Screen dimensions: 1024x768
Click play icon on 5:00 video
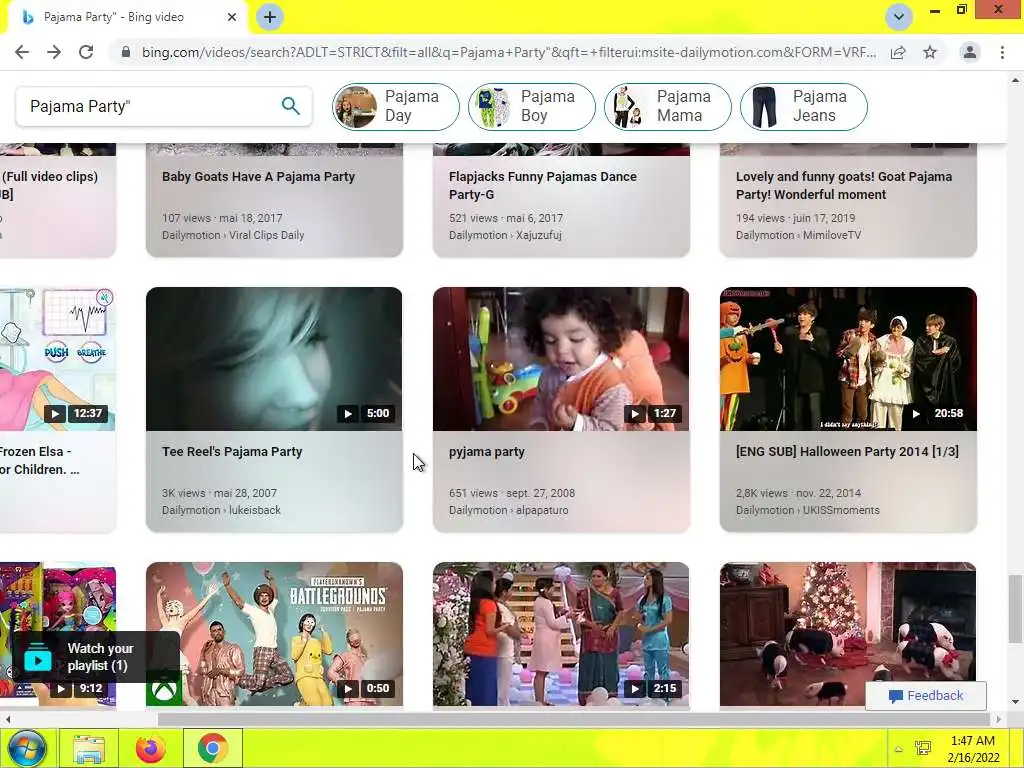coord(348,413)
